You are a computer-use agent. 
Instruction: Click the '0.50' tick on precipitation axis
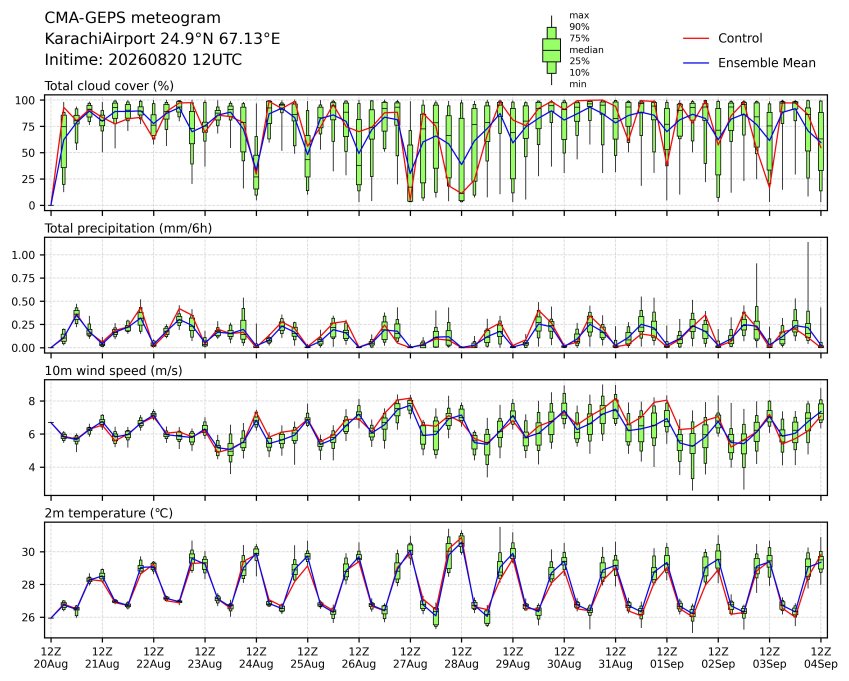coord(24,302)
